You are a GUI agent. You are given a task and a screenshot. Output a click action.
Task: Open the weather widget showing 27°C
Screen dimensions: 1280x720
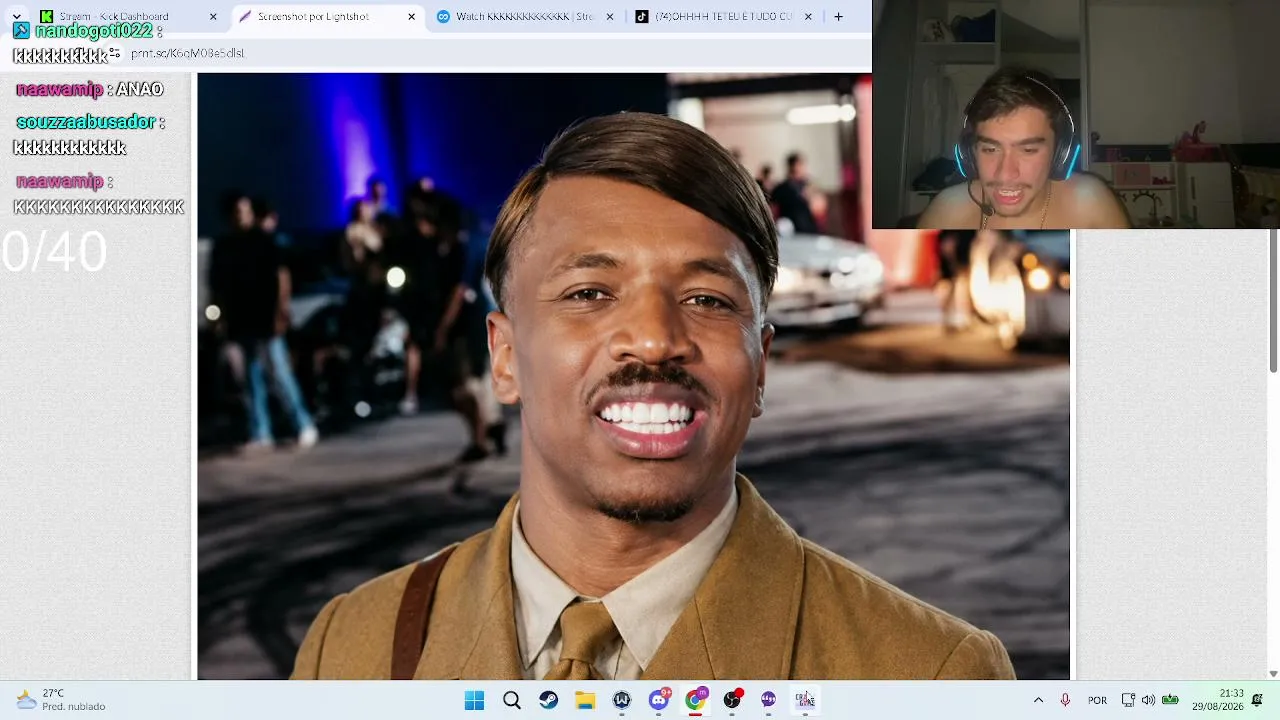coord(62,700)
